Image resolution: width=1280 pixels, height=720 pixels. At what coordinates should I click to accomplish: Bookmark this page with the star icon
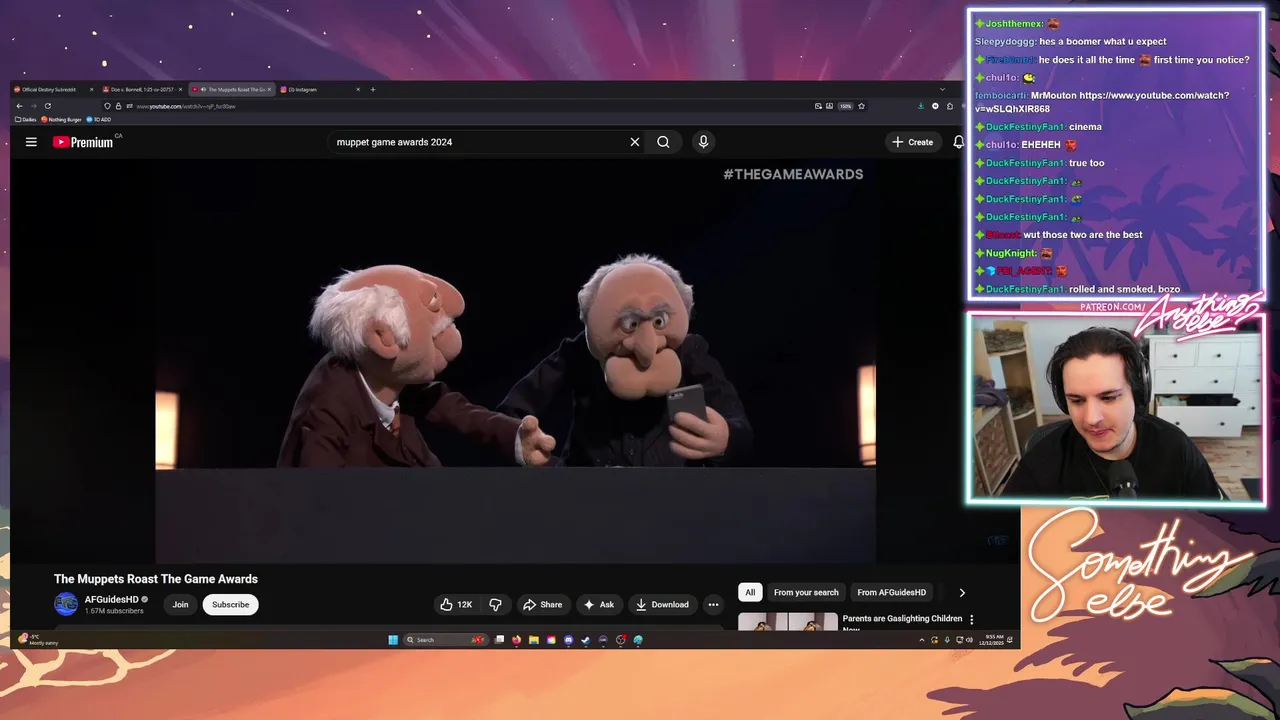coord(861,106)
